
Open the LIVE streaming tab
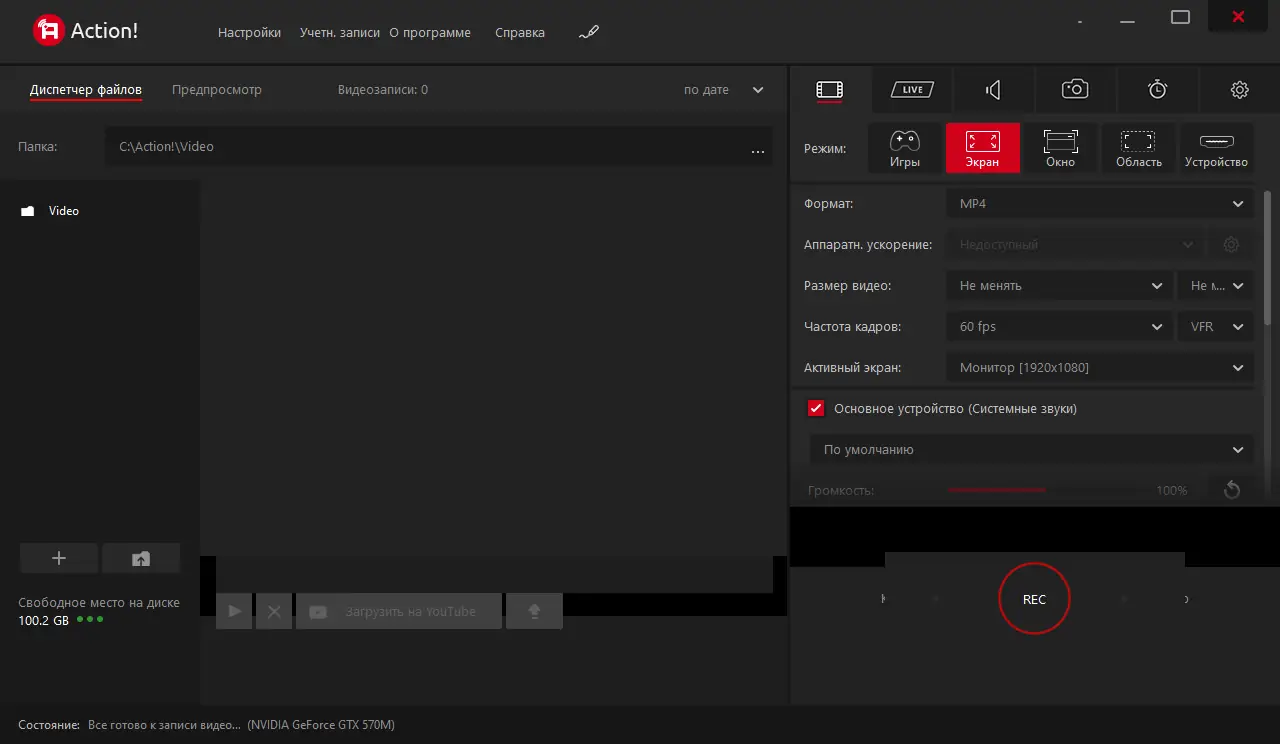[912, 90]
